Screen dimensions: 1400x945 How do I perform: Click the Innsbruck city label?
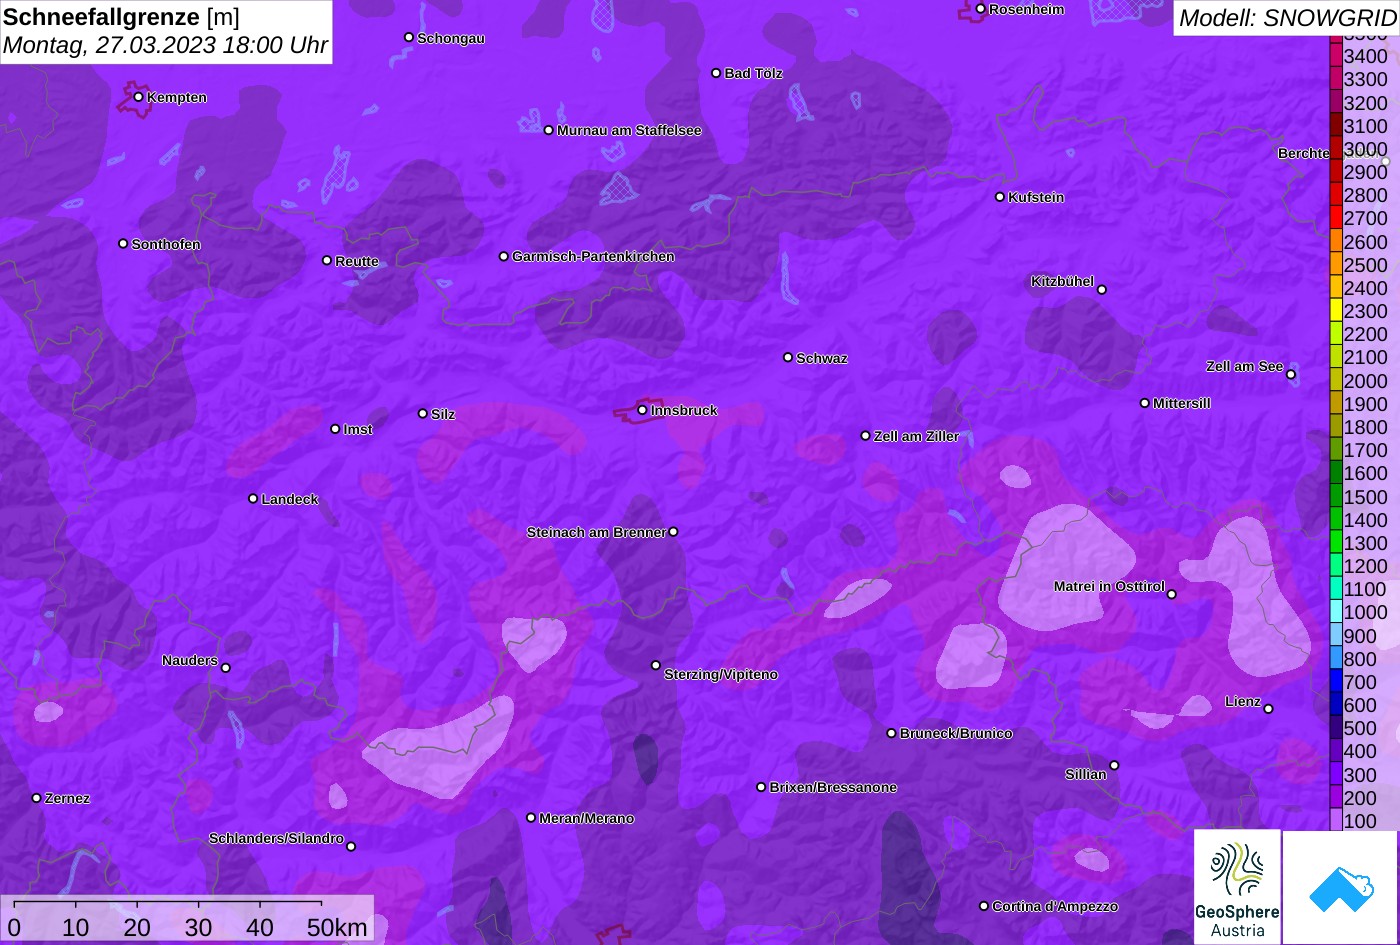[x=684, y=410]
